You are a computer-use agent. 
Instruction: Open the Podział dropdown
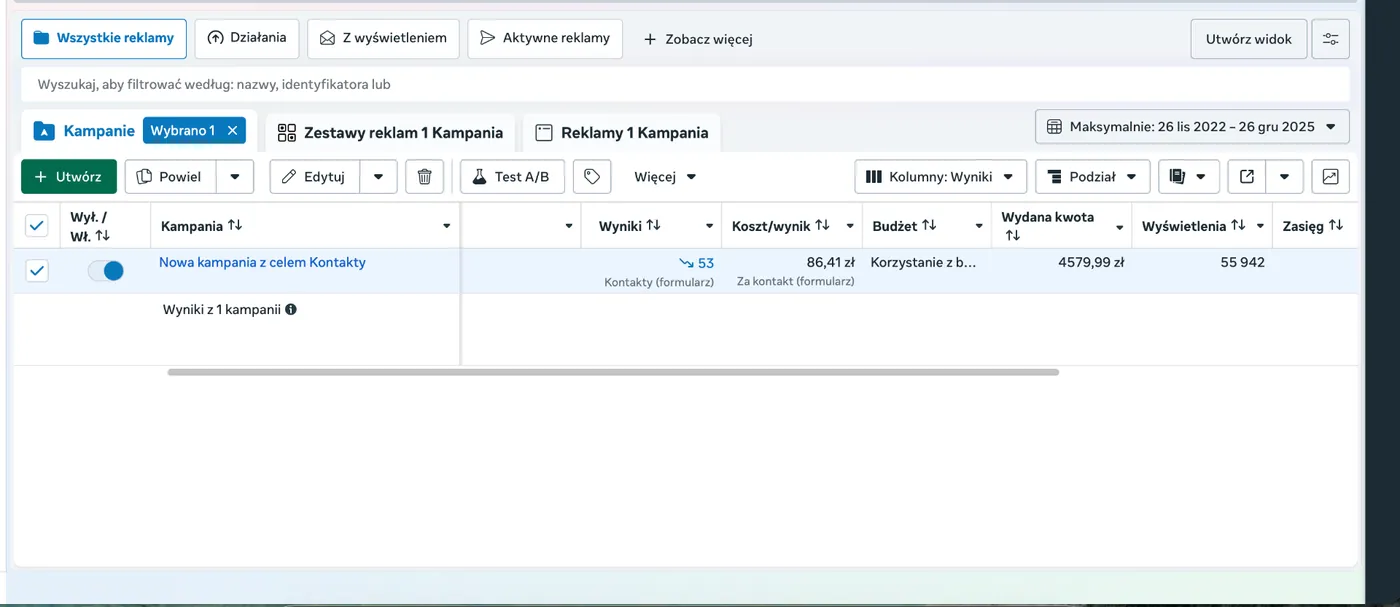(1092, 177)
